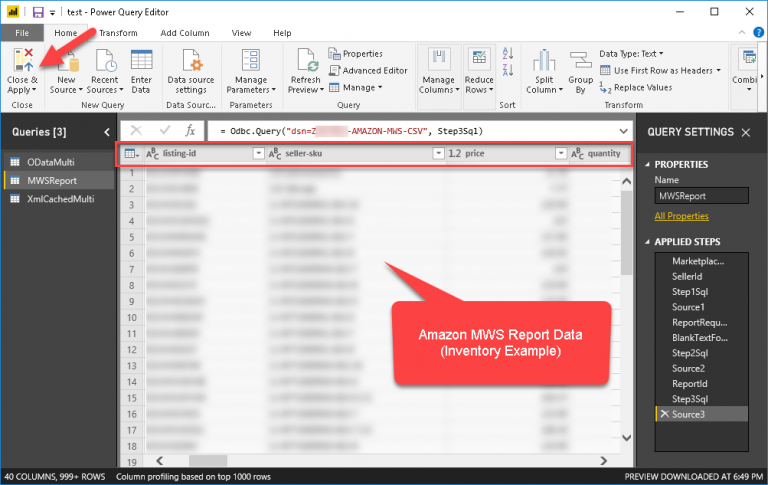Select the quantity column header
The width and height of the screenshot is (768, 485).
click(600, 153)
